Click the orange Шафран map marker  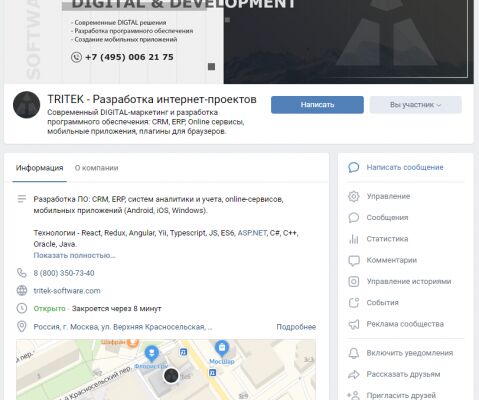tap(133, 343)
